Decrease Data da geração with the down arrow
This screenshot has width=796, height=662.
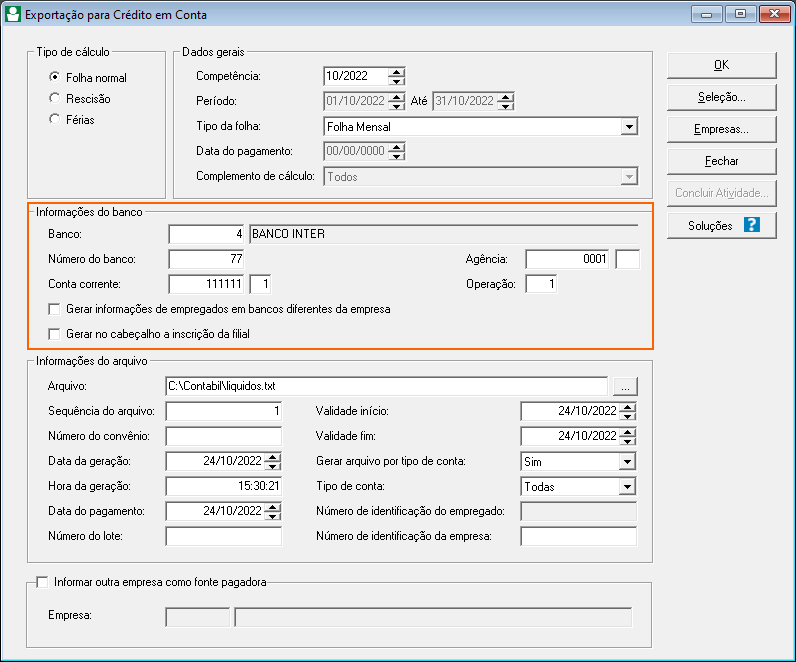(273, 465)
